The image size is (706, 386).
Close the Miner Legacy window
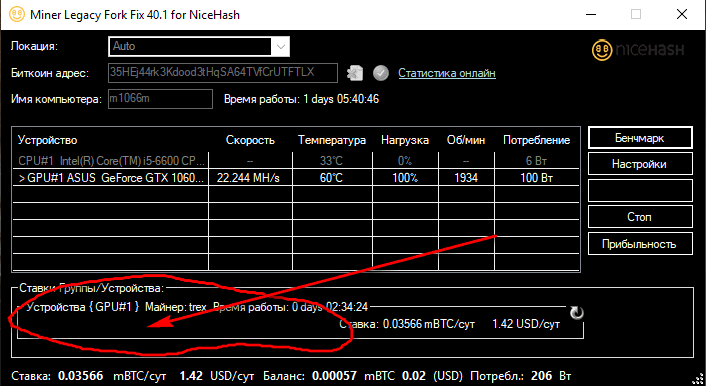coord(682,14)
